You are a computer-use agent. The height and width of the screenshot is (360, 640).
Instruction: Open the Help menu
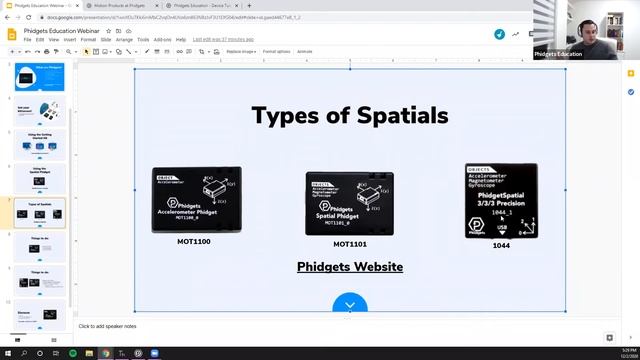point(181,40)
